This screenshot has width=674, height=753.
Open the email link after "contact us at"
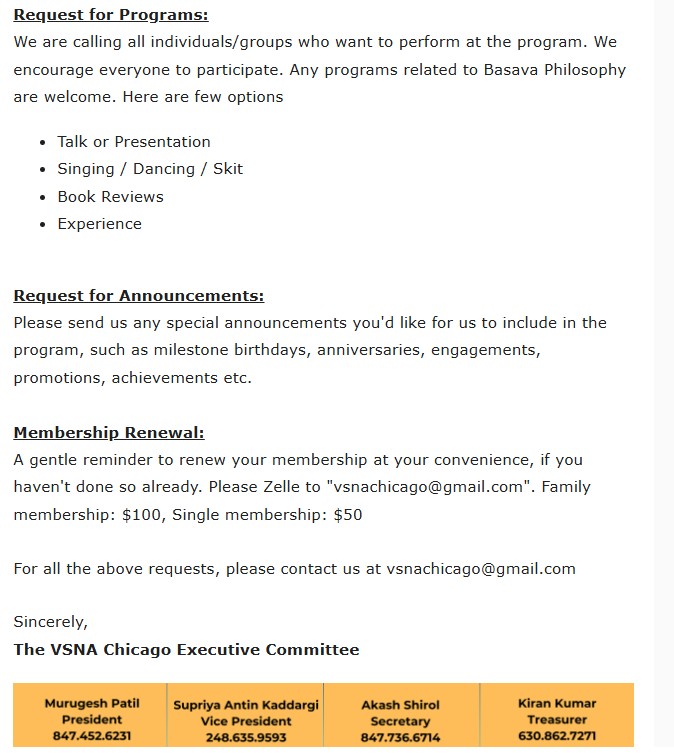click(481, 569)
